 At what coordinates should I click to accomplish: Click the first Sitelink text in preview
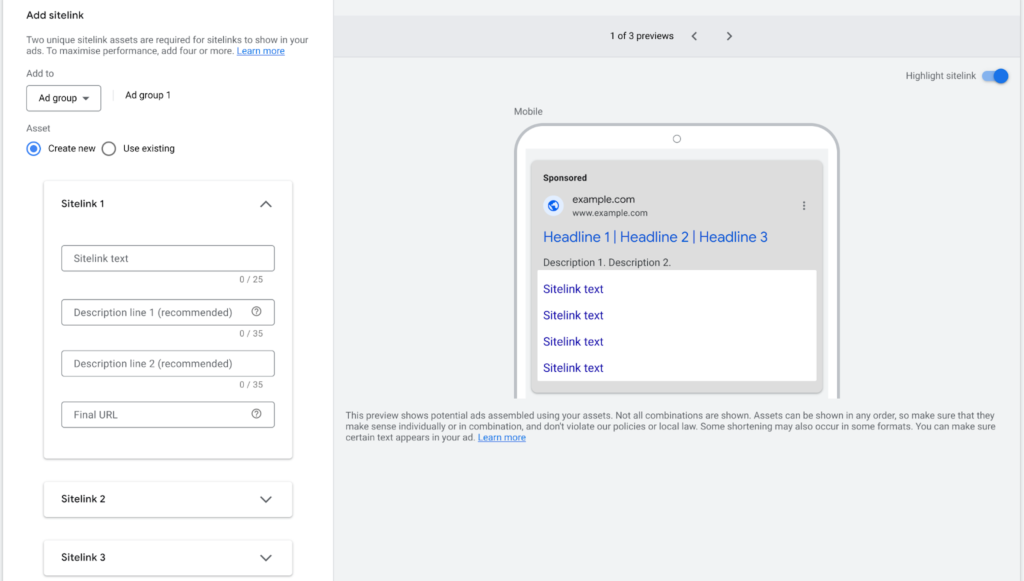coord(573,289)
